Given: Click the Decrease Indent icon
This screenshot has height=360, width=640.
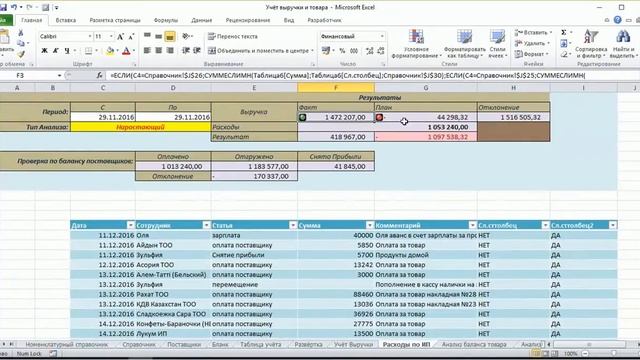Looking at the screenshot, I should tap(186, 51).
